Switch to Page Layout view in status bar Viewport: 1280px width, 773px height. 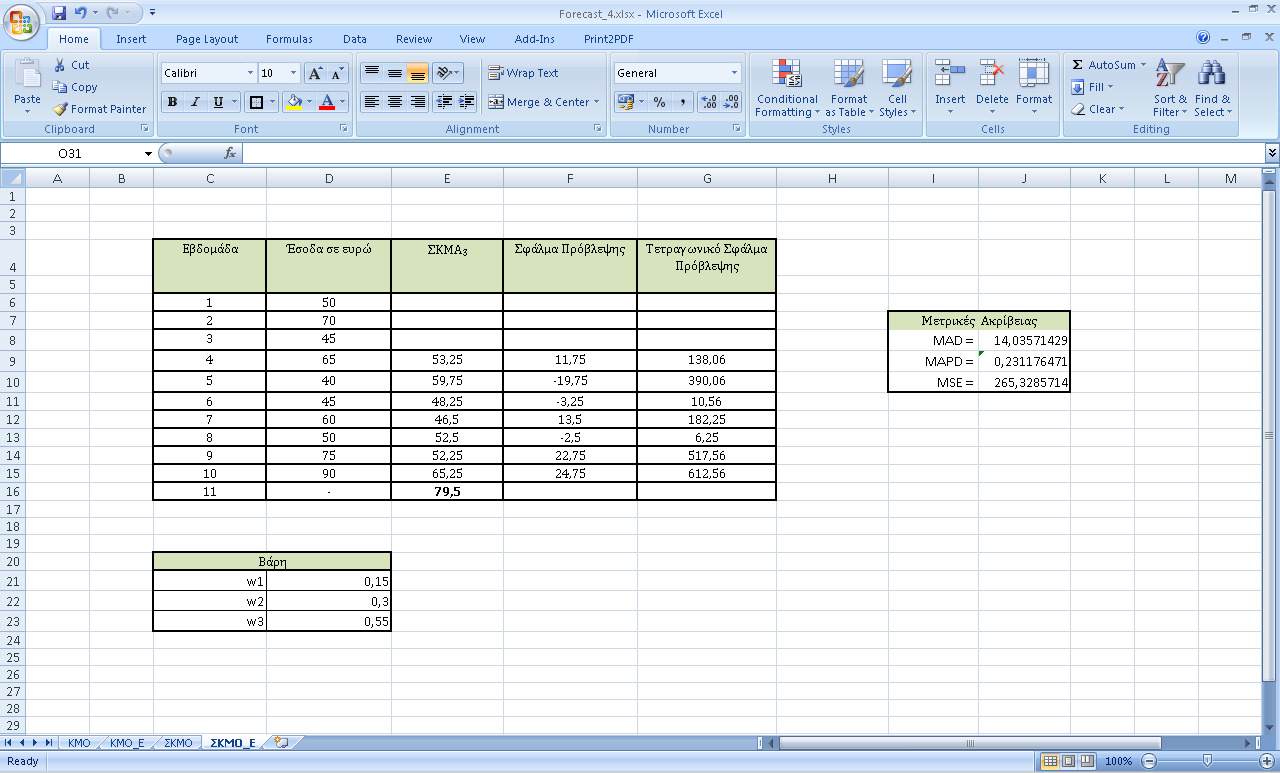pos(1068,761)
